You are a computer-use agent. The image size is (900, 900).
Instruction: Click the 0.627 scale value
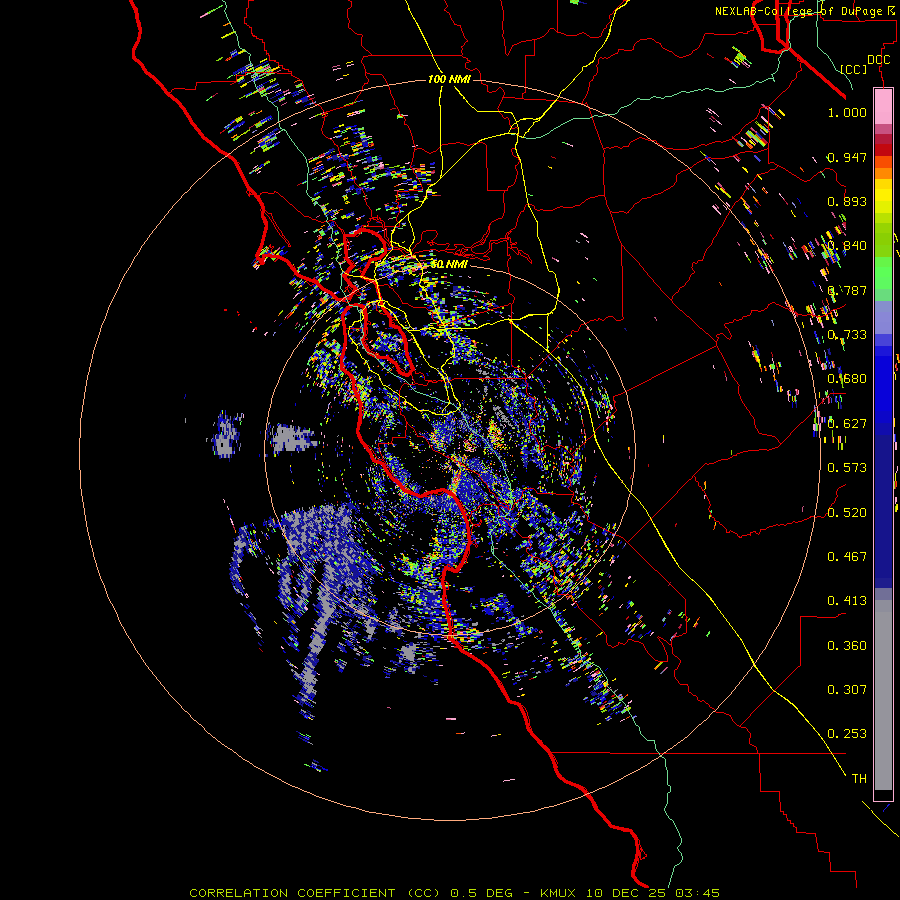click(847, 424)
